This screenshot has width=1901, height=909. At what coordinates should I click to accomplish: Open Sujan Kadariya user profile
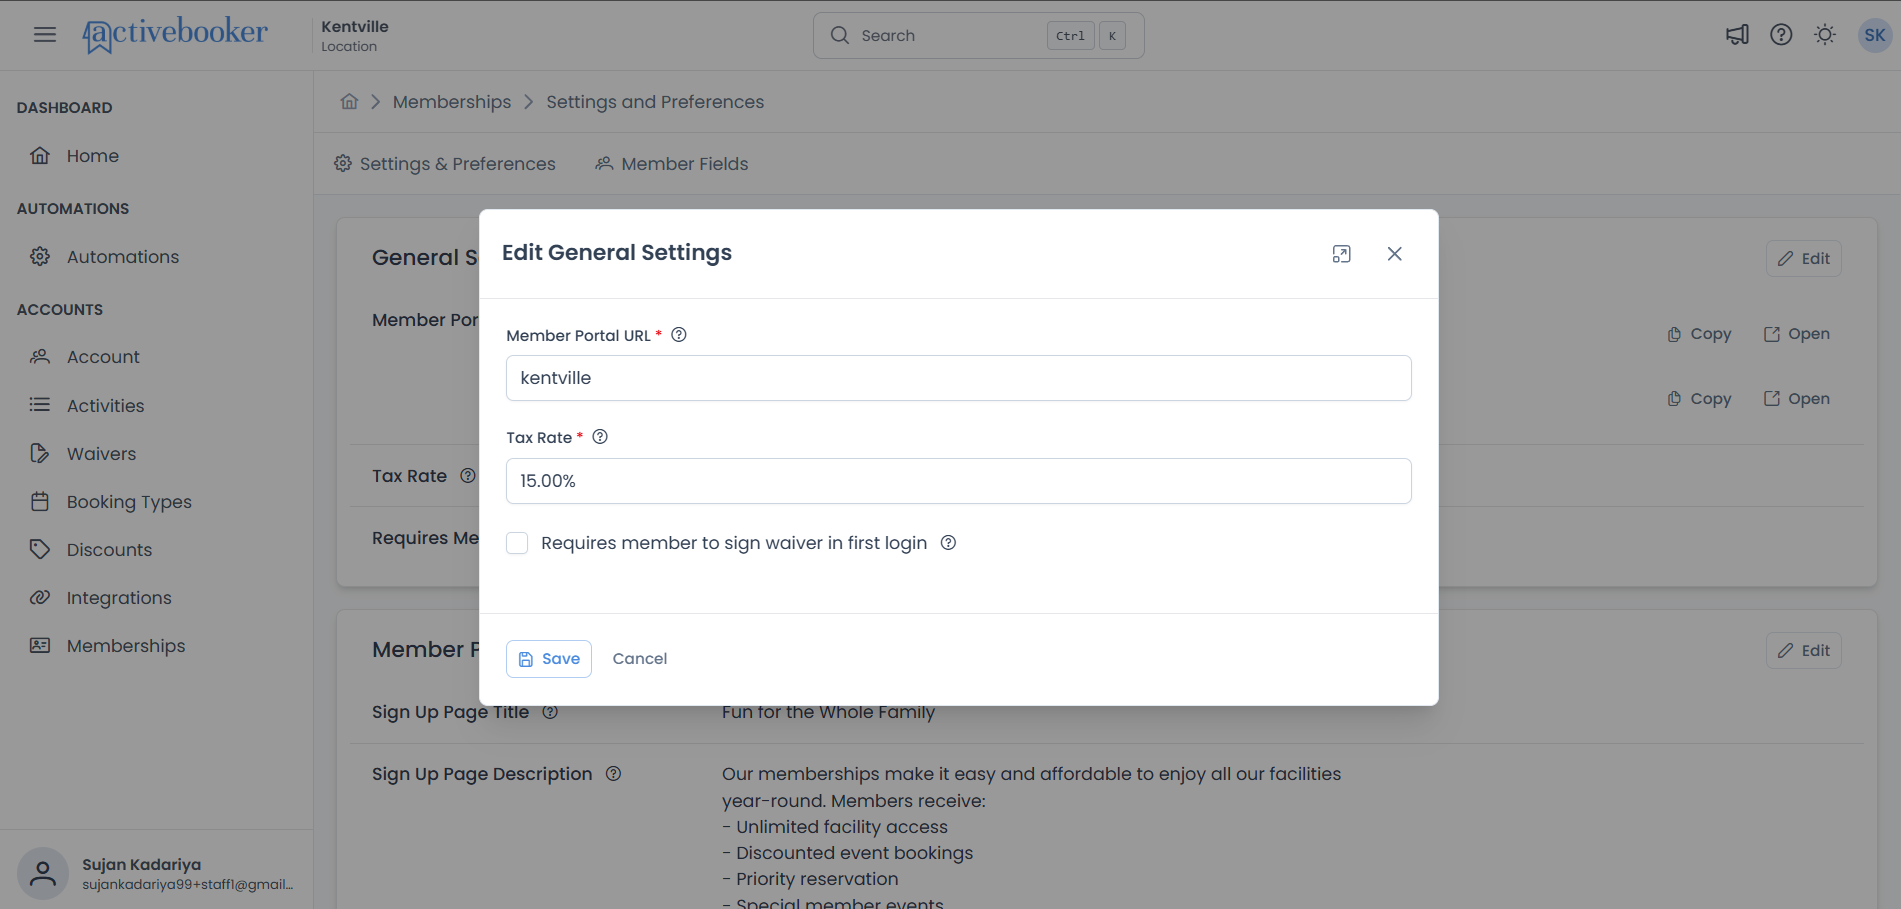[x=156, y=873]
